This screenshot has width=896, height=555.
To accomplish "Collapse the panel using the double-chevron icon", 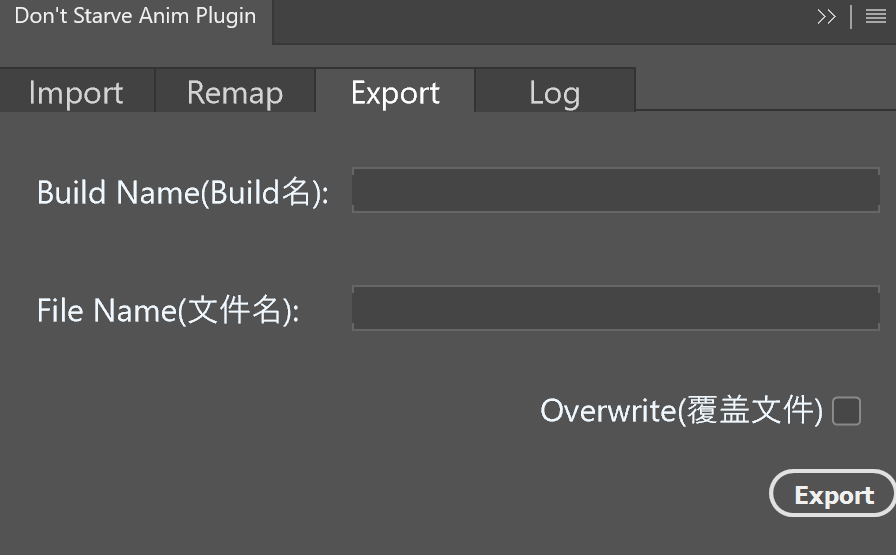I will tap(826, 17).
